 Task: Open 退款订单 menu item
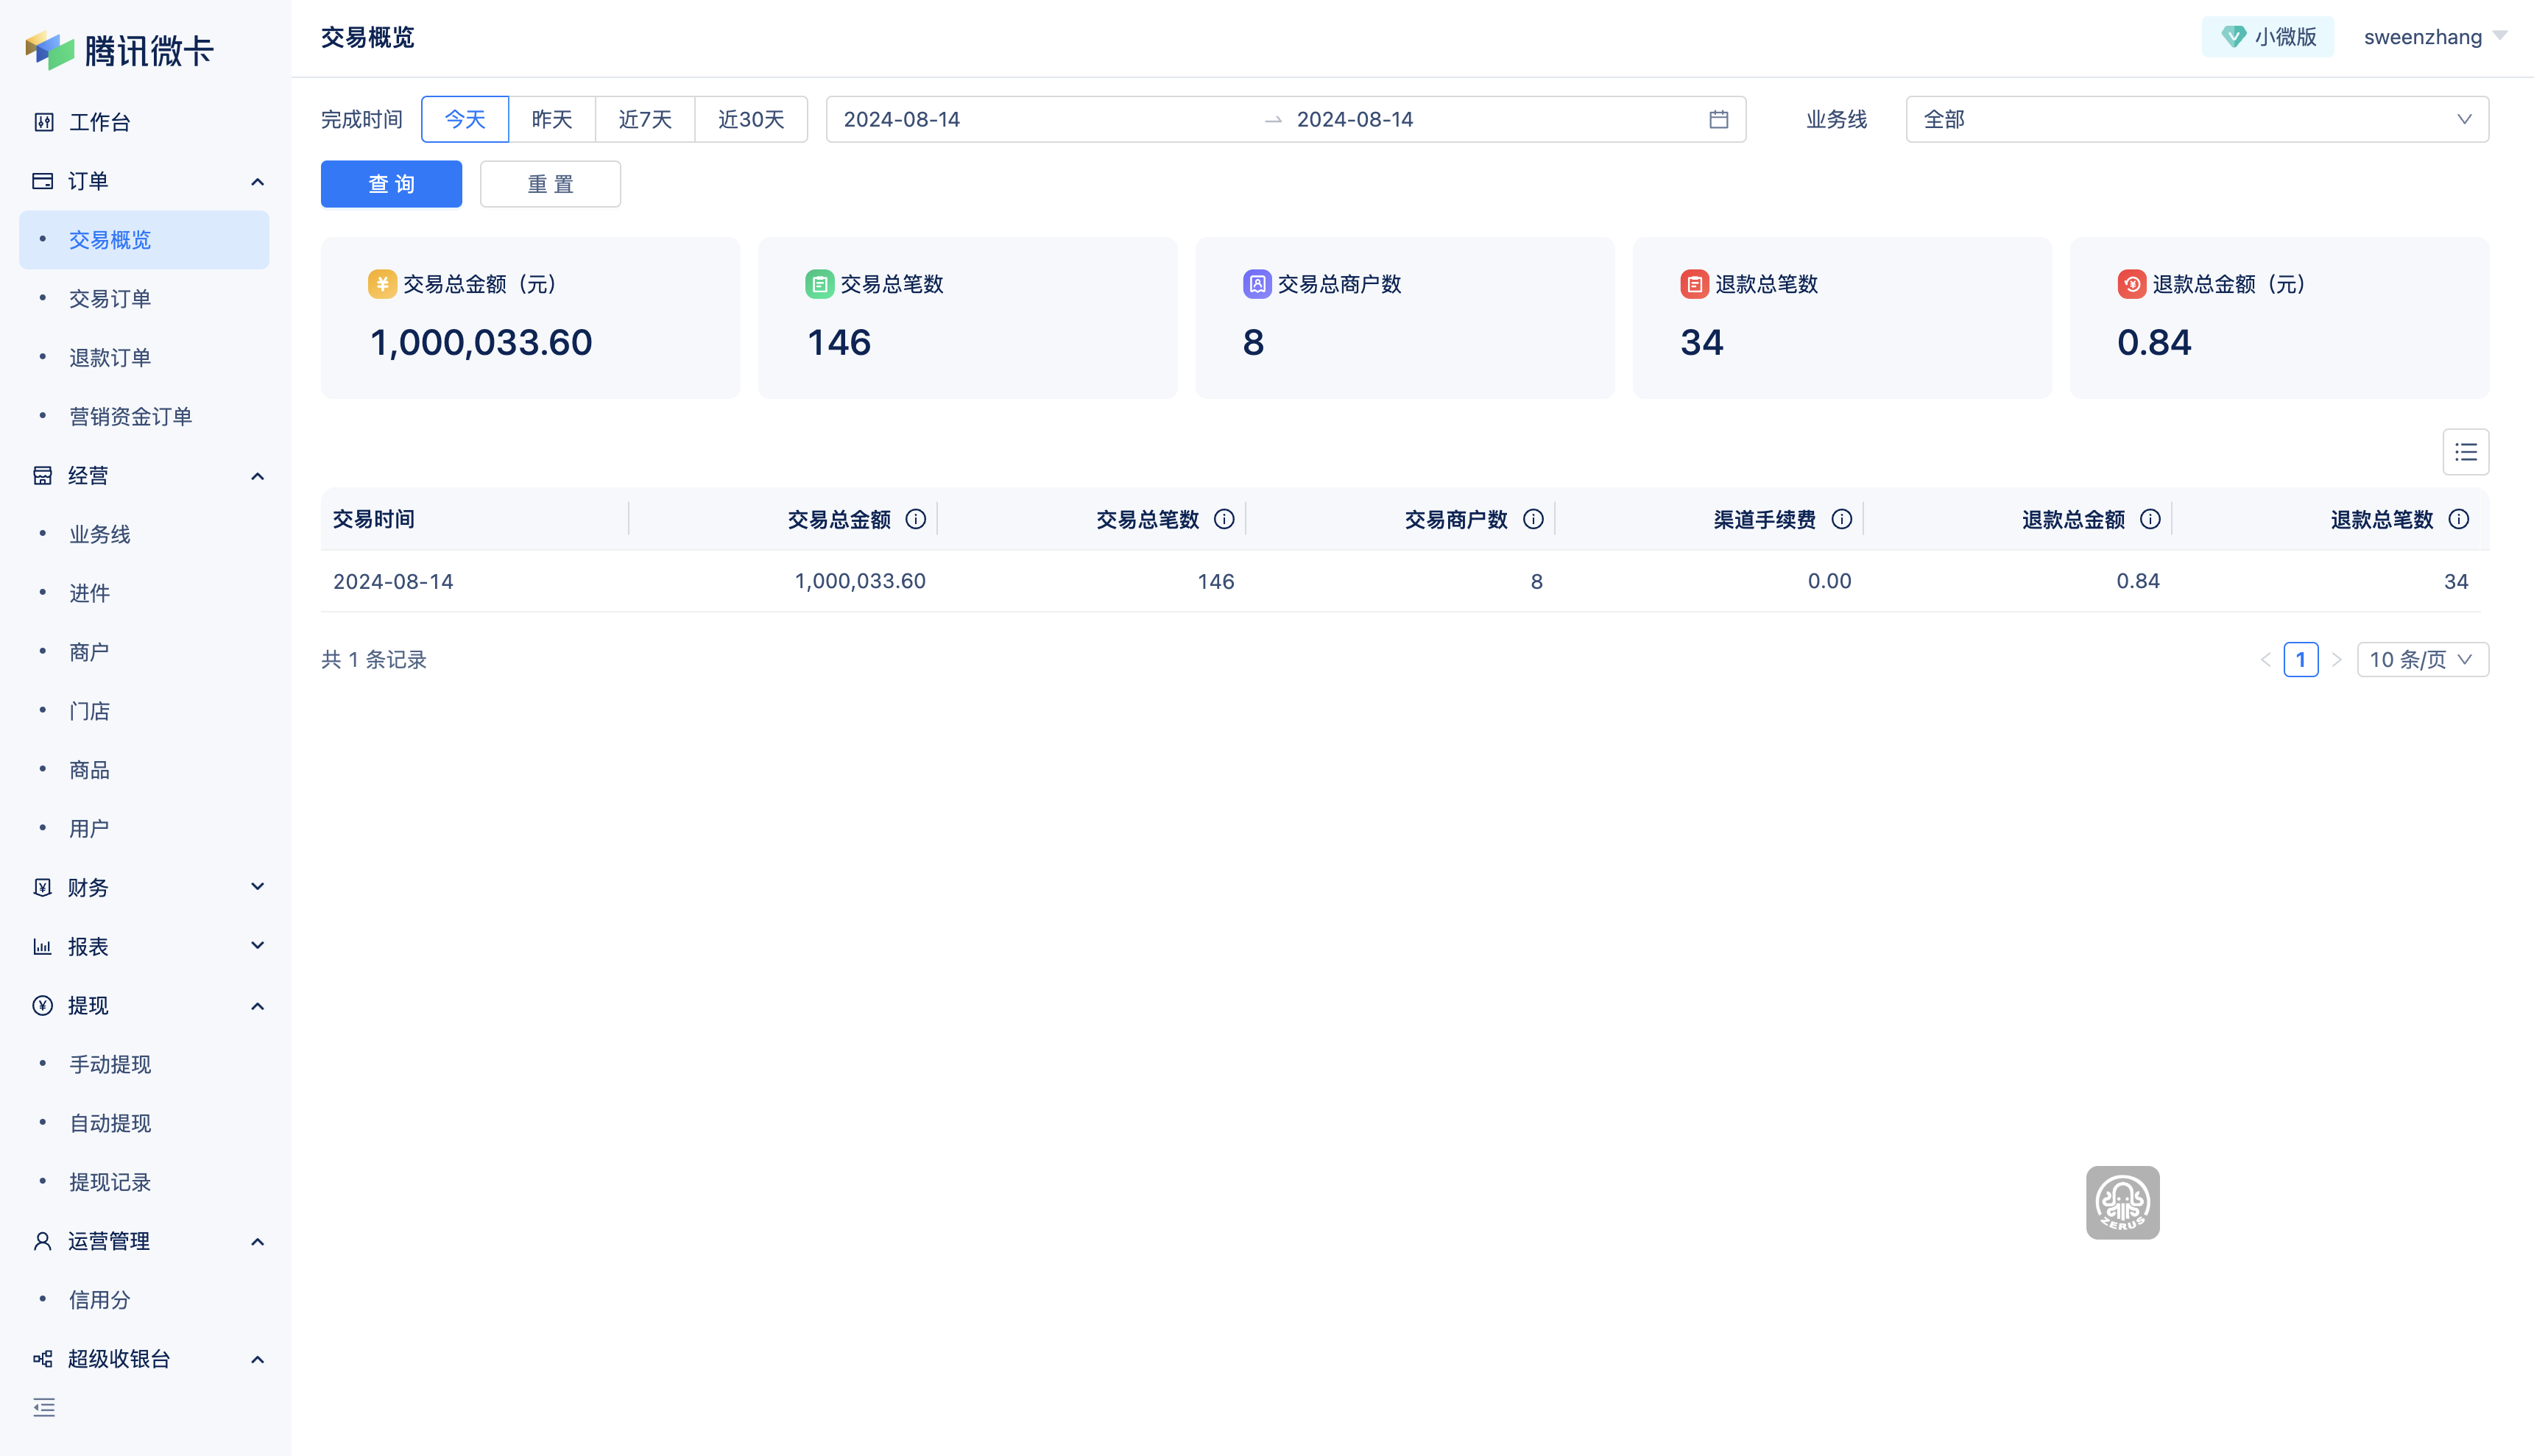pos(144,358)
